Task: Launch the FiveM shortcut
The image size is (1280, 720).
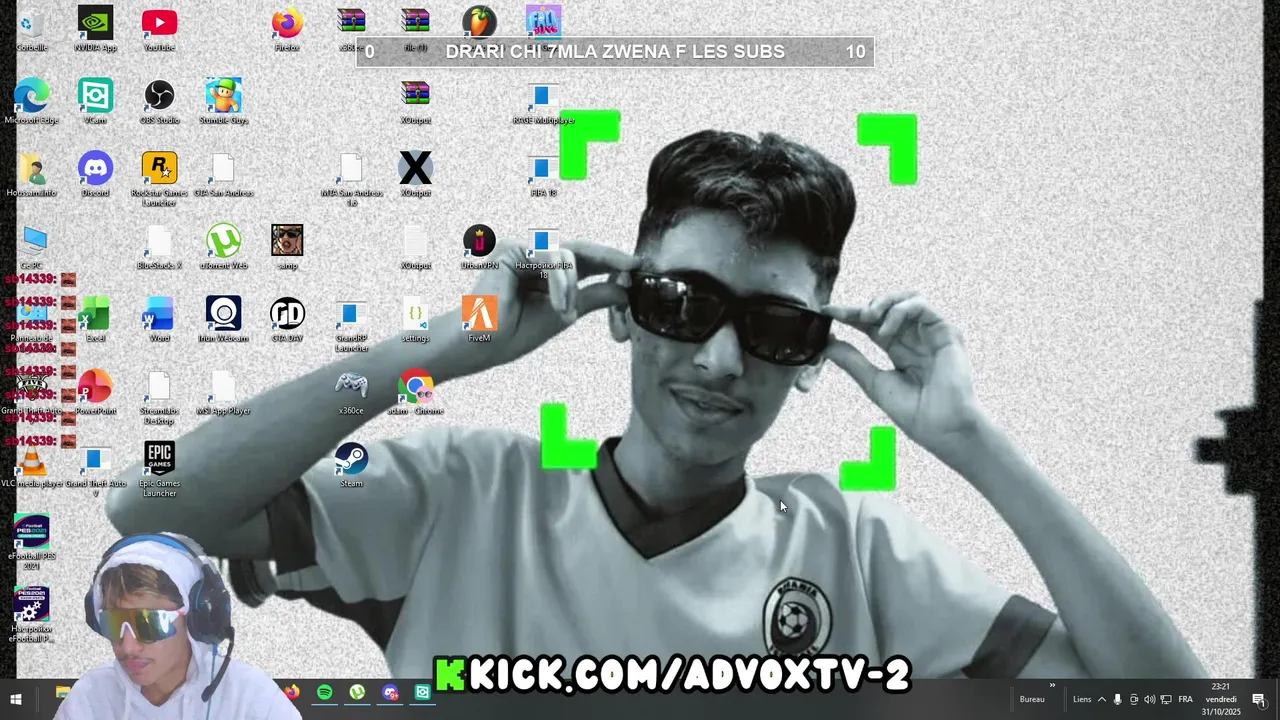Action: point(479,321)
